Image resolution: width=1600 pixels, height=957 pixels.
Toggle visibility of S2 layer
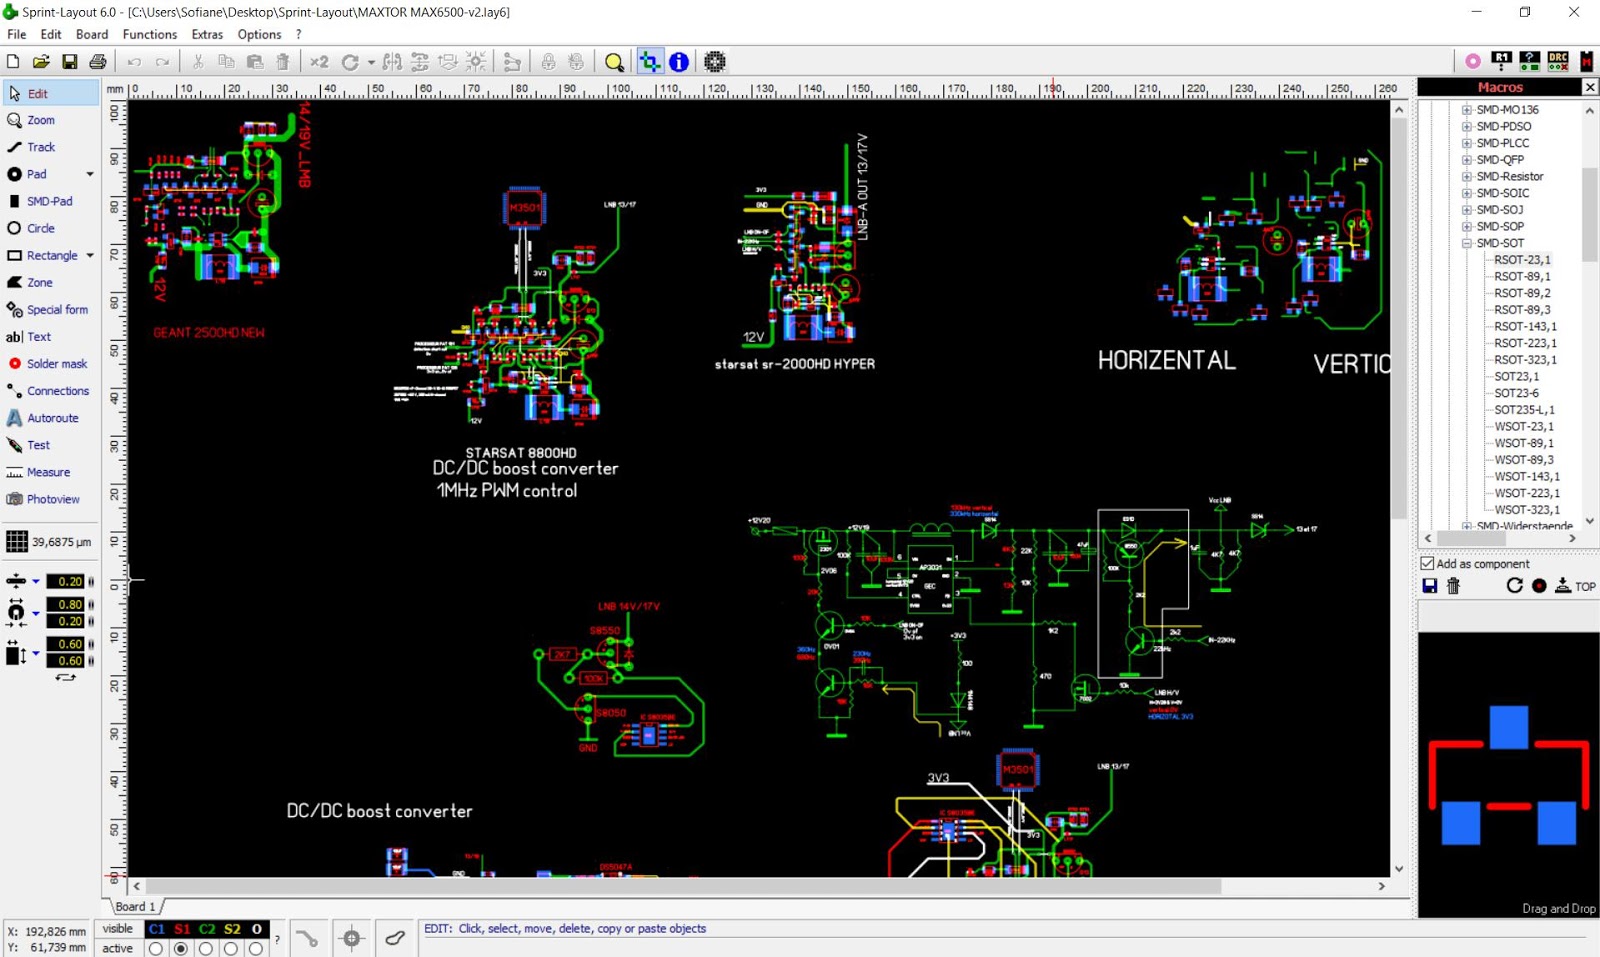(232, 929)
